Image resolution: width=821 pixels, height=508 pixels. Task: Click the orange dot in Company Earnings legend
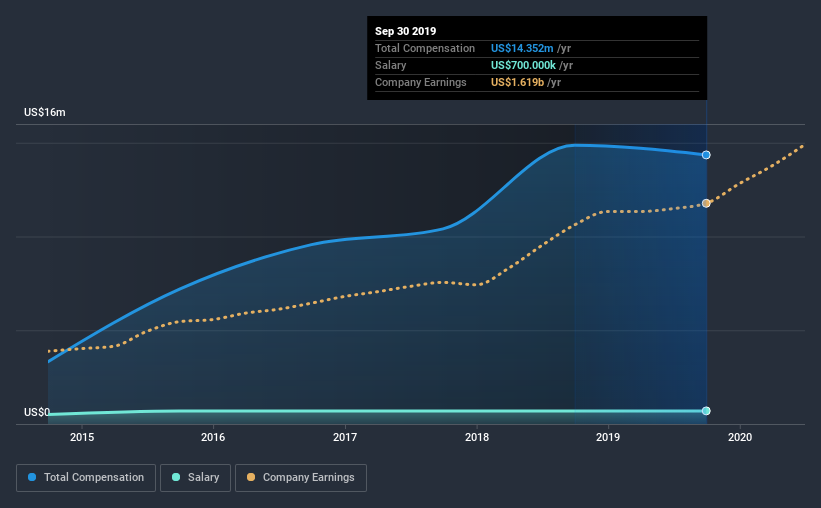click(251, 477)
